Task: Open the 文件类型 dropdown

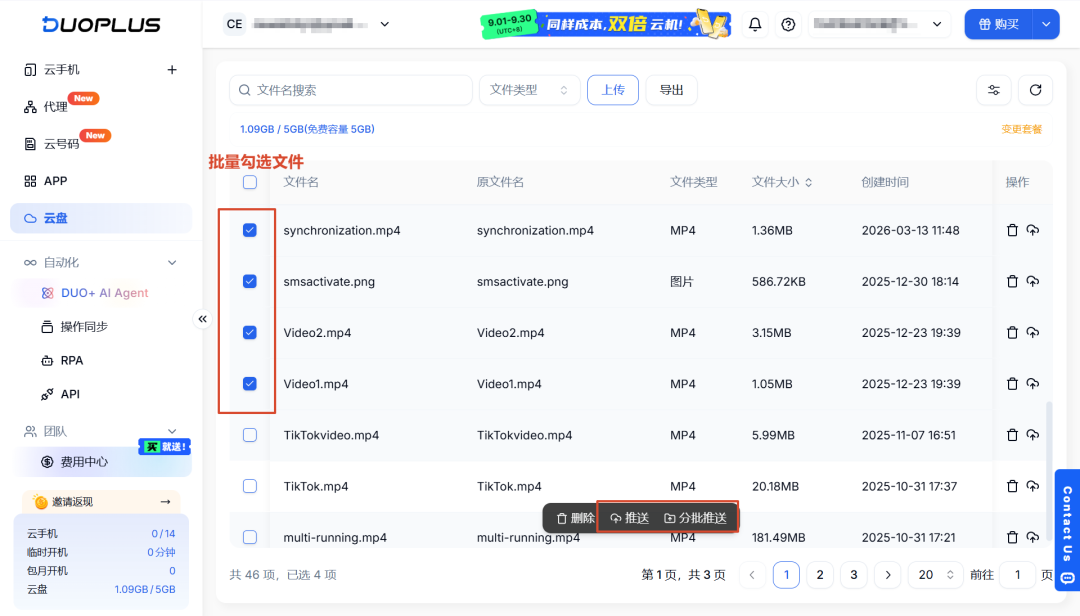Action: click(529, 90)
